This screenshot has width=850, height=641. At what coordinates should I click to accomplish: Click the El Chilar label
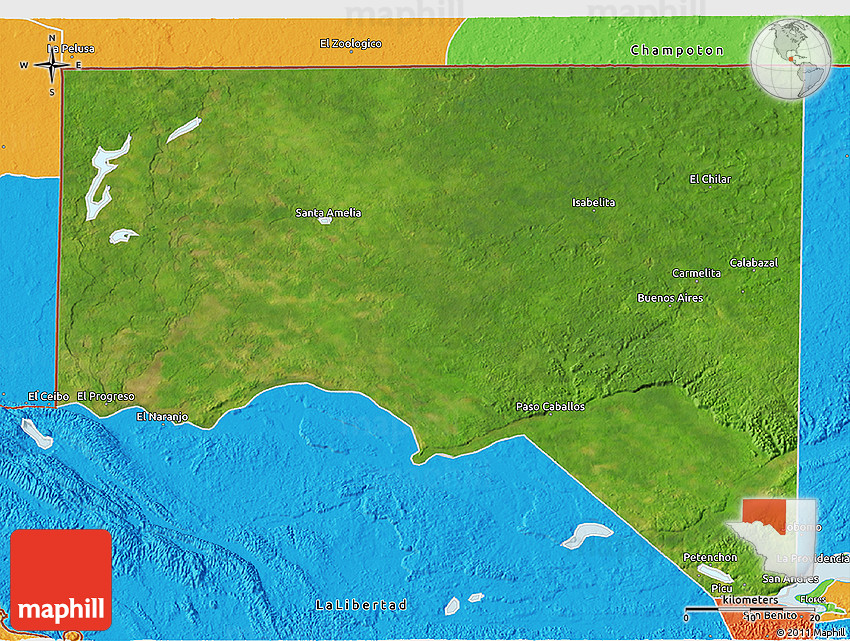(710, 180)
